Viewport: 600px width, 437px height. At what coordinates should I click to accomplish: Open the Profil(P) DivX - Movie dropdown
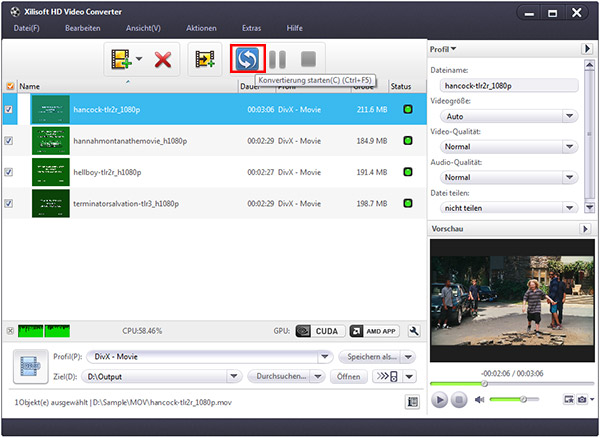pos(325,357)
